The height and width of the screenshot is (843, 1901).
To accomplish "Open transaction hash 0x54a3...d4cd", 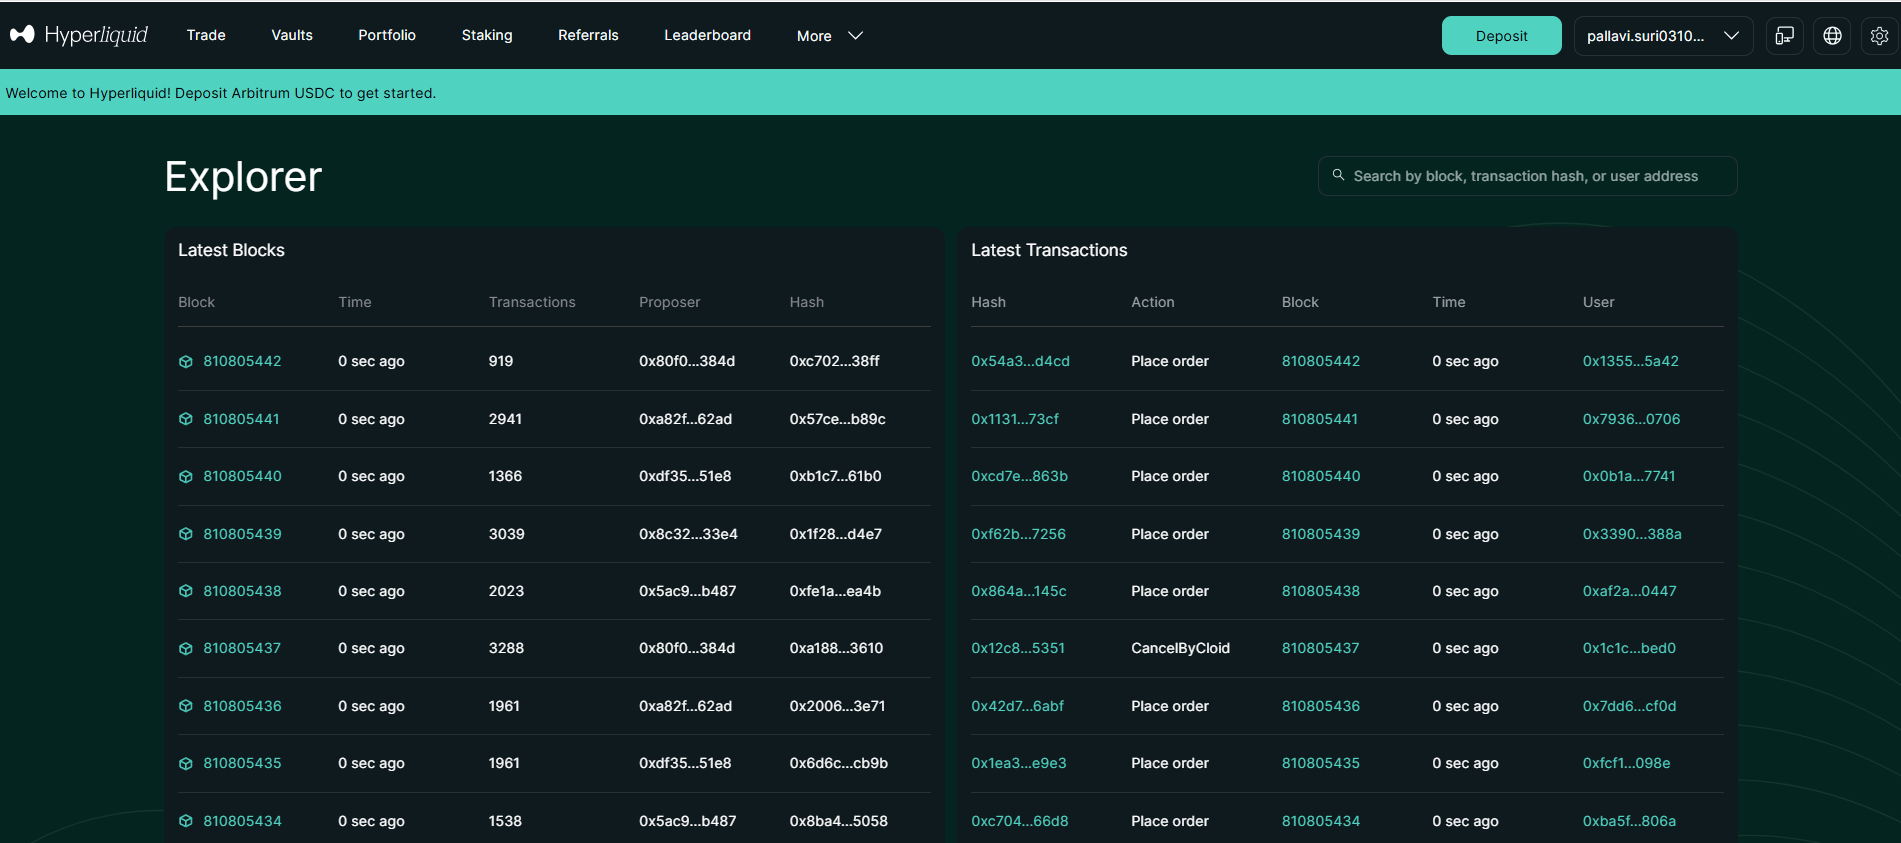I will coord(1020,361).
